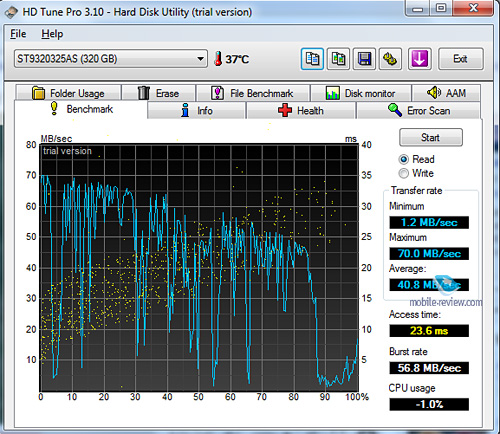Click the Exit button
The height and width of the screenshot is (434, 500).
[x=460, y=59]
